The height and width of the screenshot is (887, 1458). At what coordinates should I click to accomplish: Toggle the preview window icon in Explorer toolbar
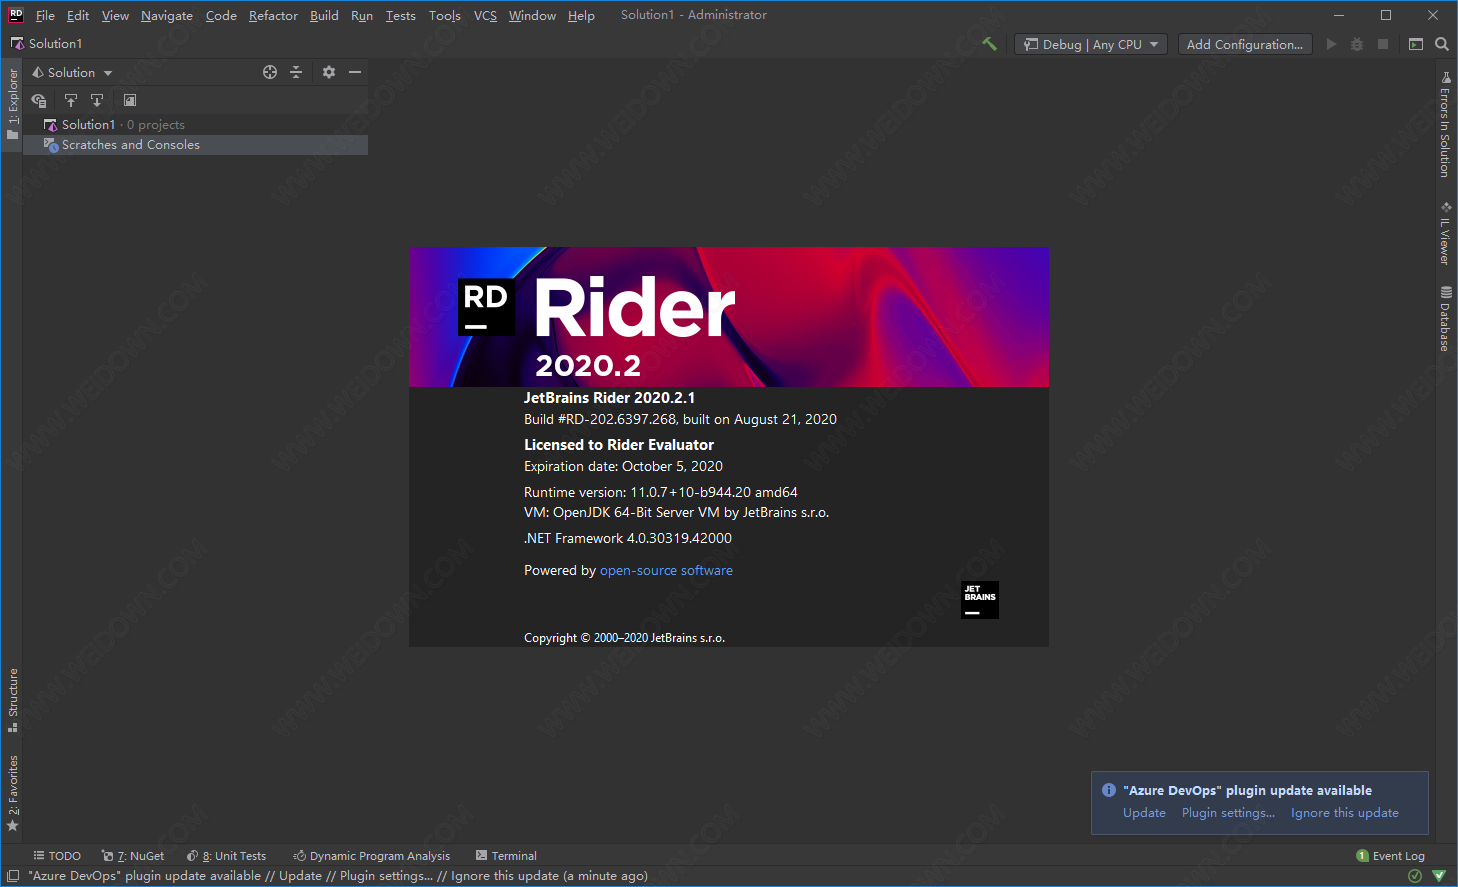click(x=130, y=100)
